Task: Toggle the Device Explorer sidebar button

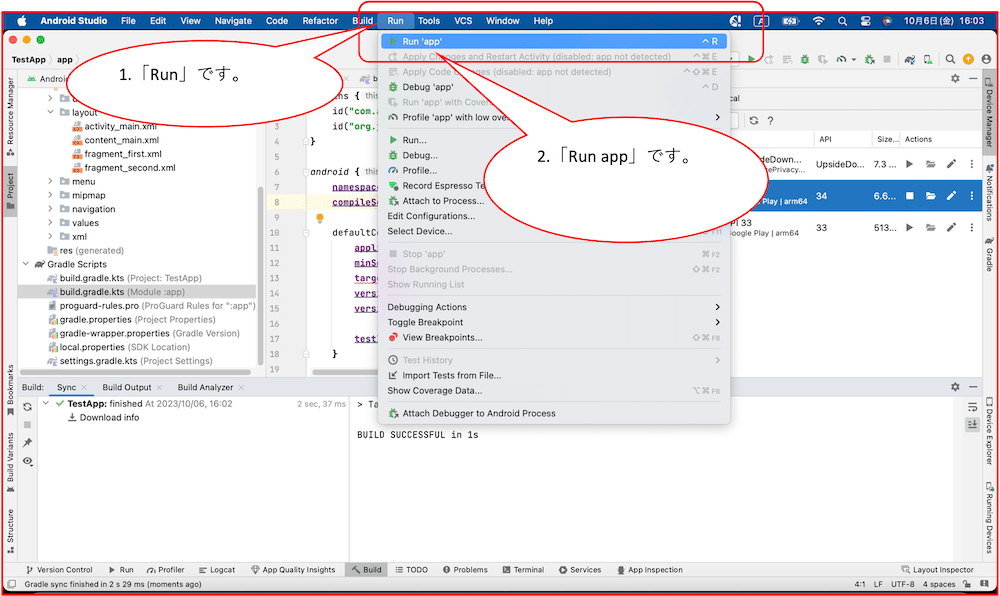Action: 989,431
